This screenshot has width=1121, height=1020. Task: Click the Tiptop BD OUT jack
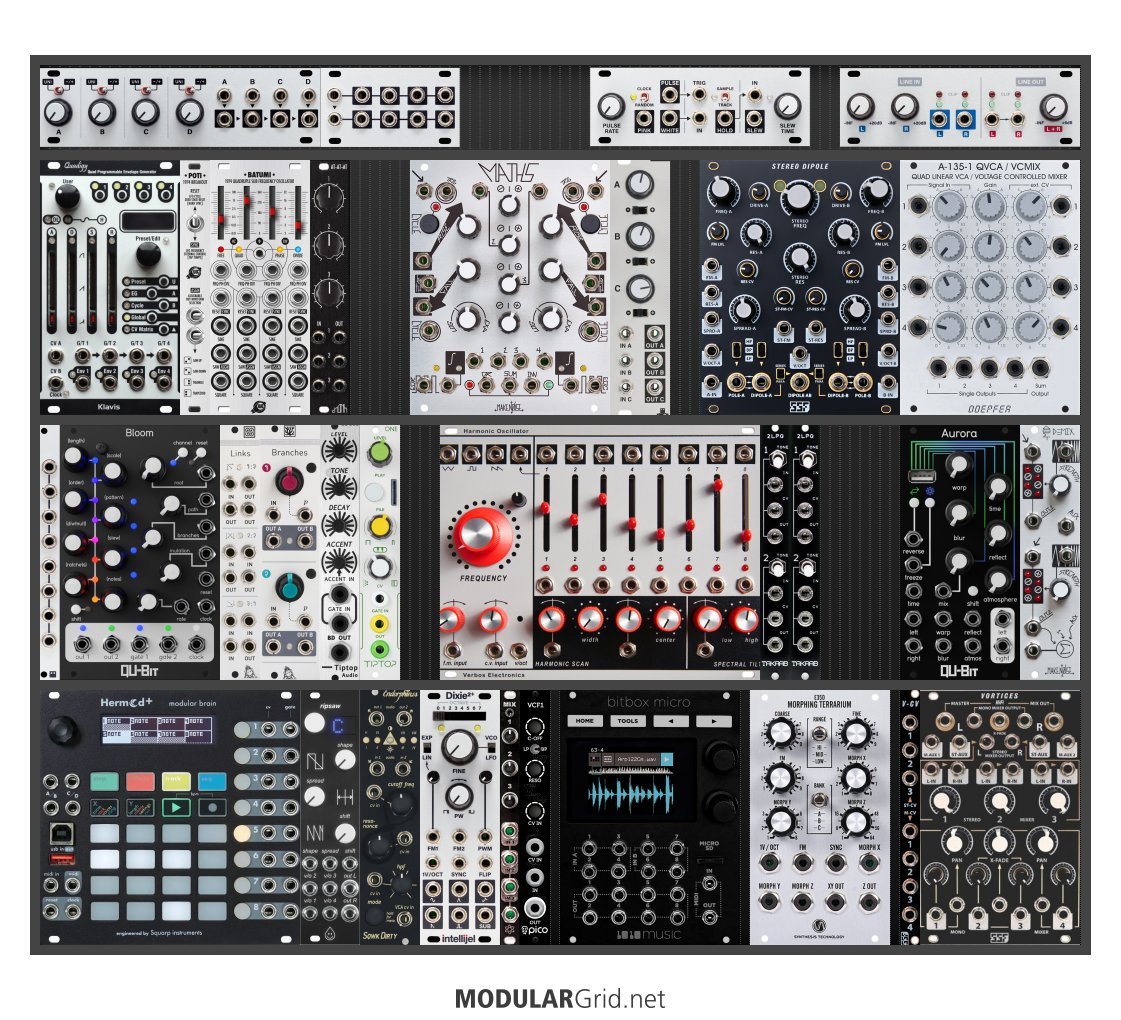click(x=339, y=651)
